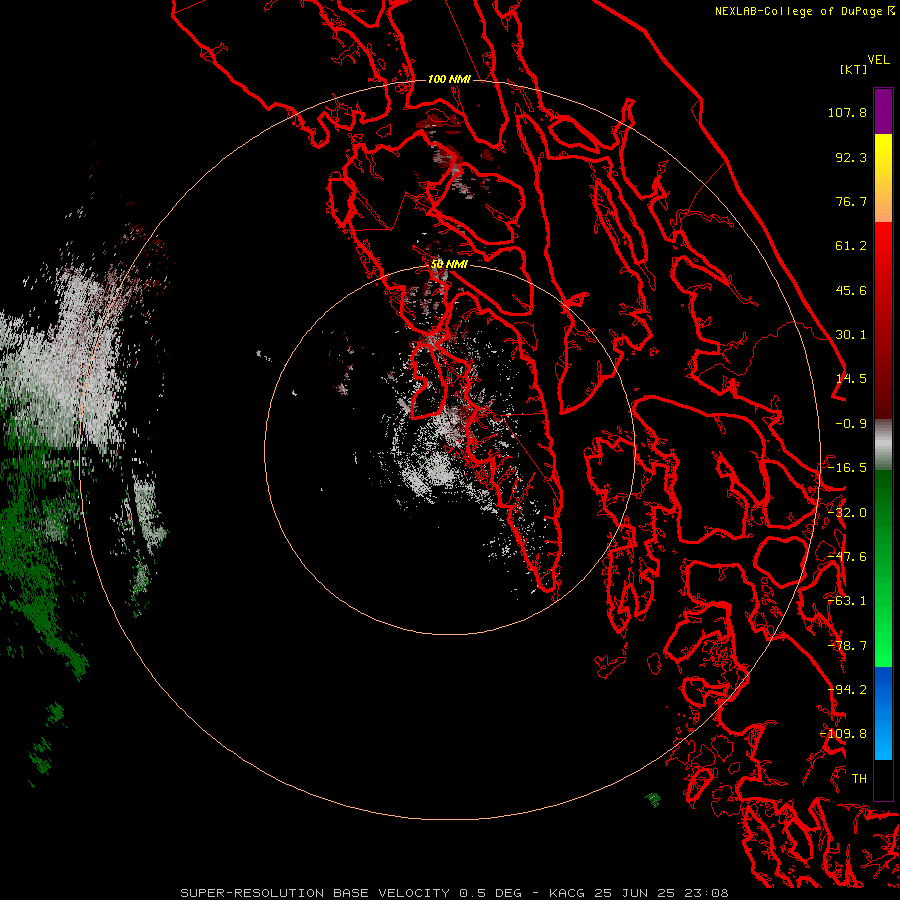Click the -109.8 scale value
Screen dimensions: 900x900
844,734
